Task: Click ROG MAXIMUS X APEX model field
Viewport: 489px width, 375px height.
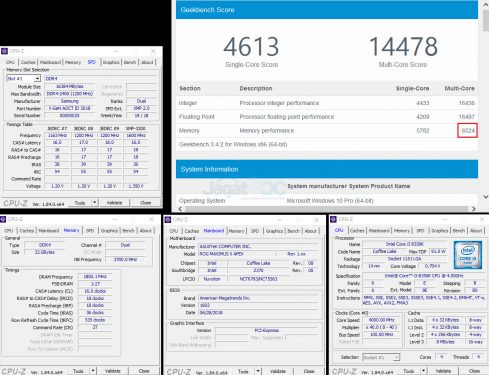Action: tap(236, 254)
